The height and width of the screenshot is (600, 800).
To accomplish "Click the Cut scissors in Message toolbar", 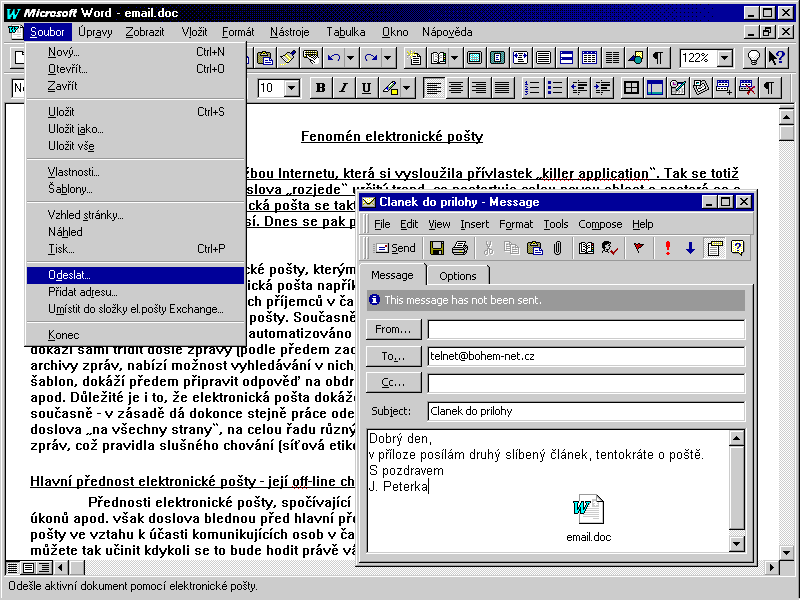I will click(488, 248).
